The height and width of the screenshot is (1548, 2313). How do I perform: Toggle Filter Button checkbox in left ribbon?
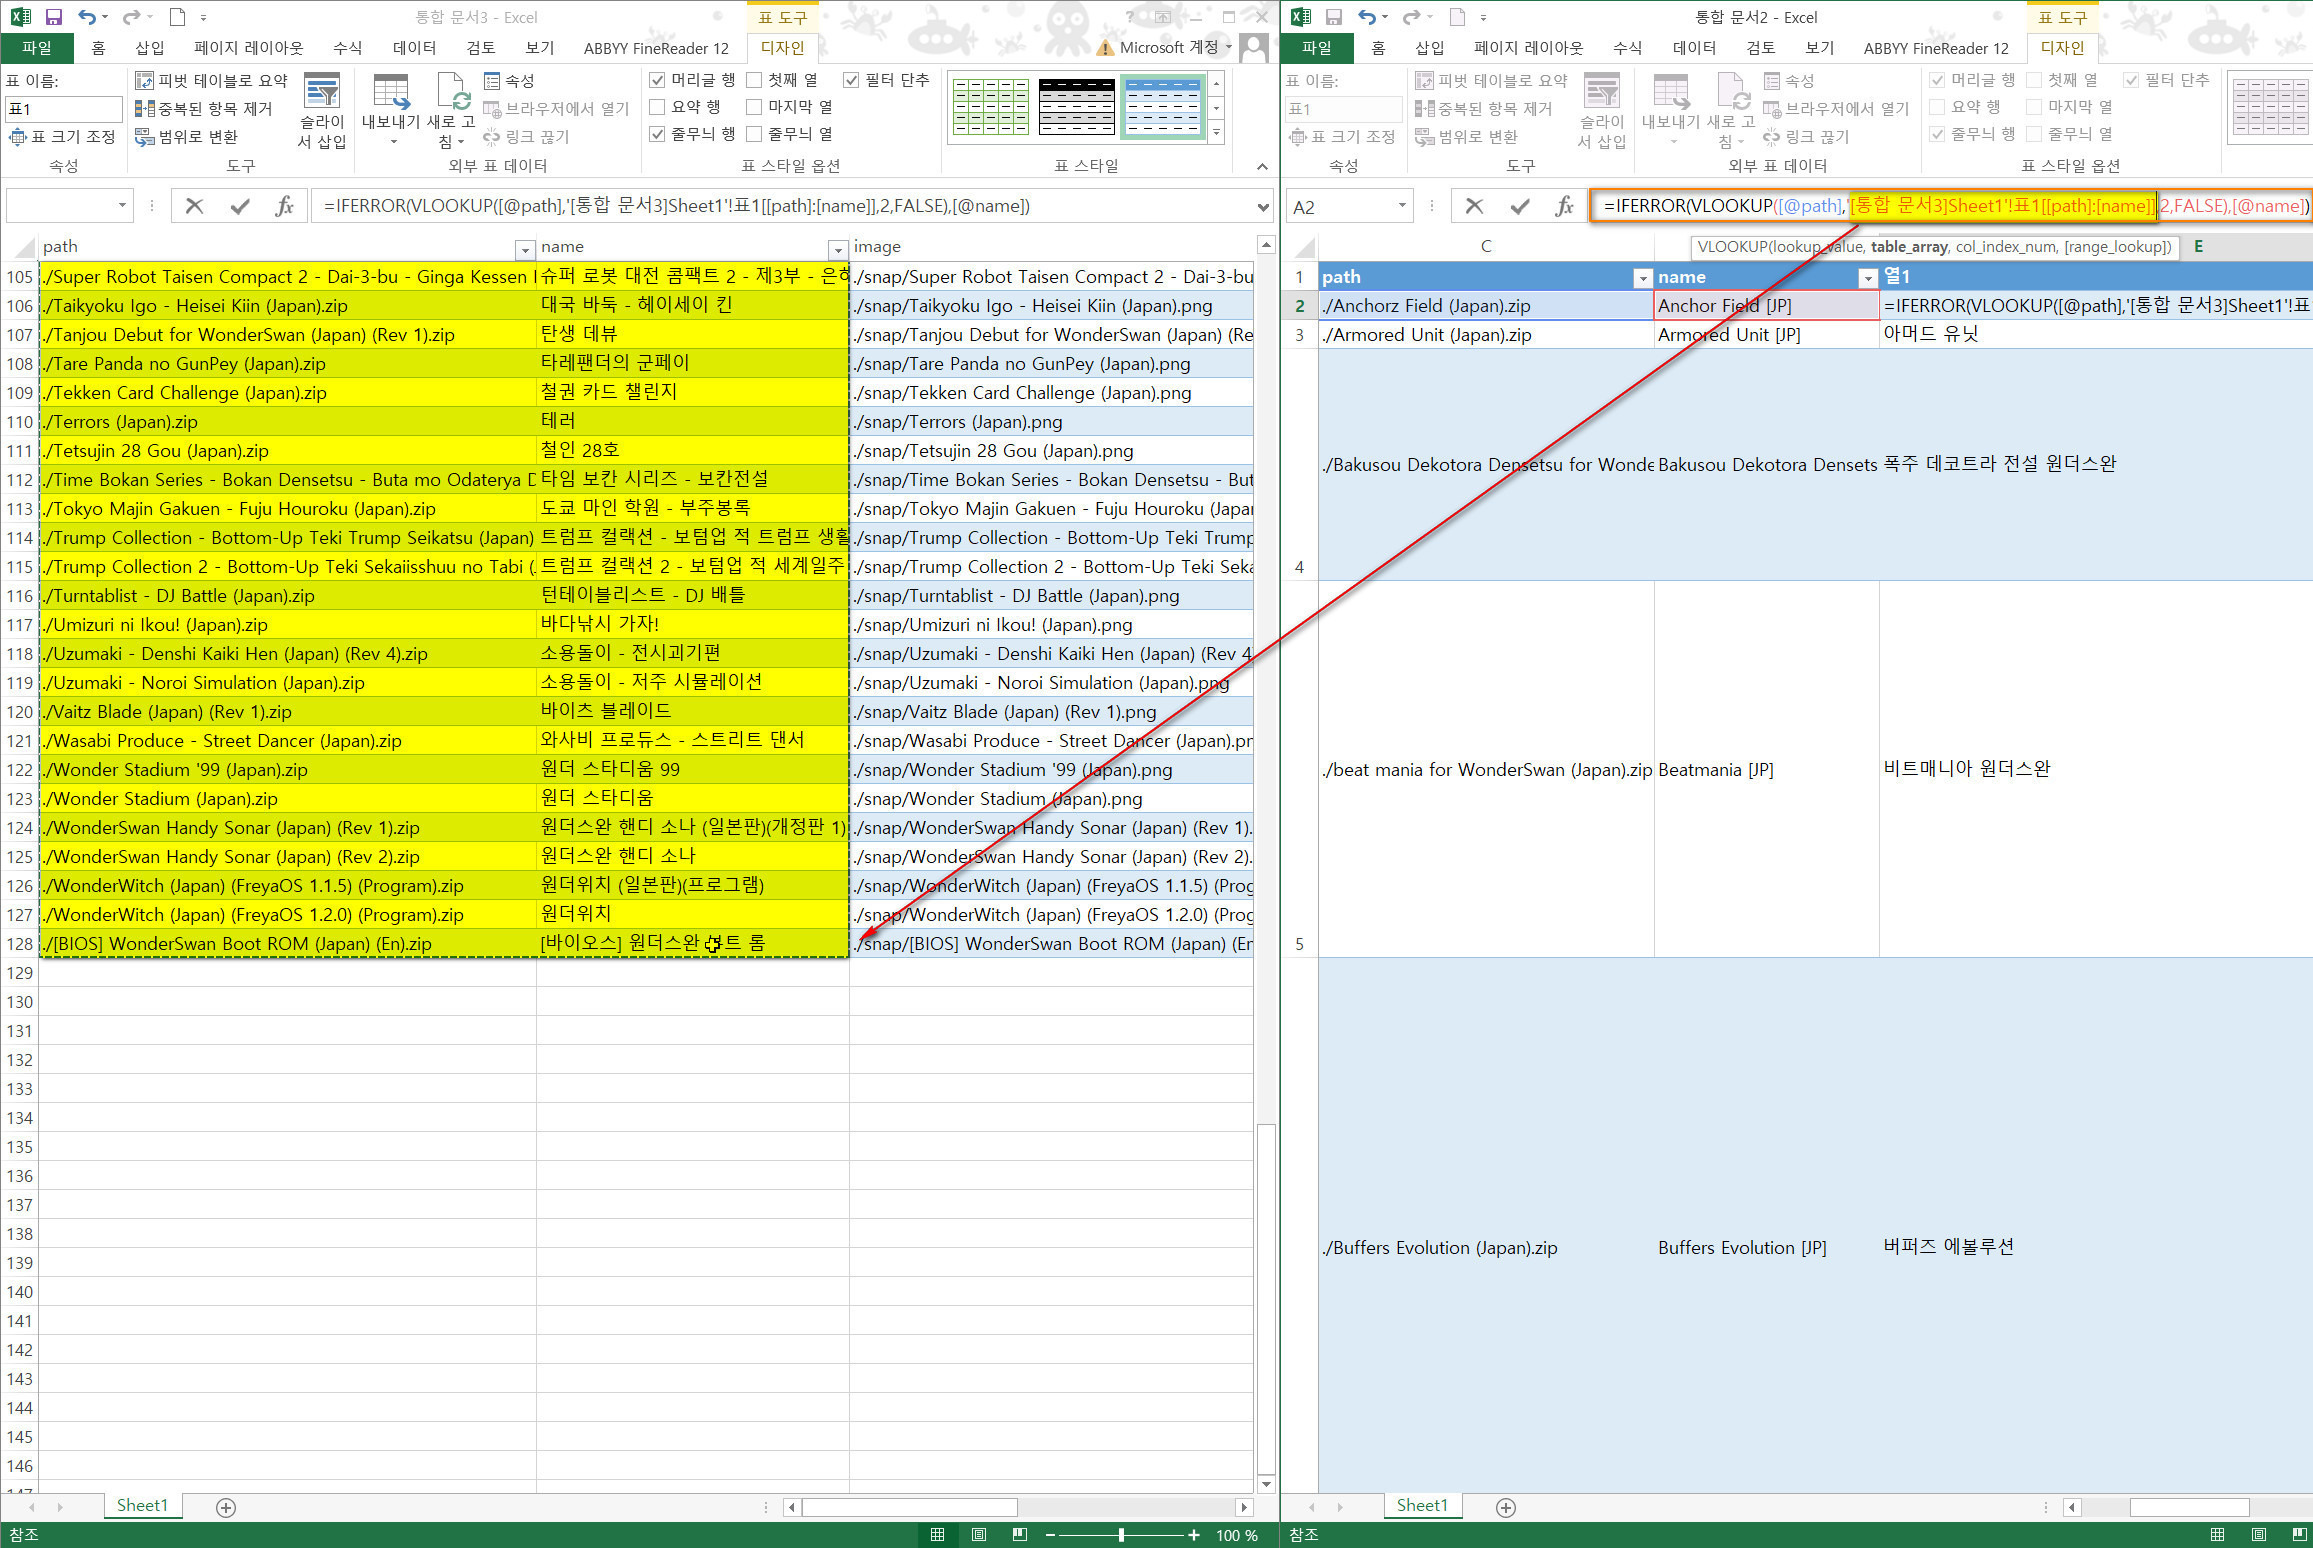click(852, 80)
